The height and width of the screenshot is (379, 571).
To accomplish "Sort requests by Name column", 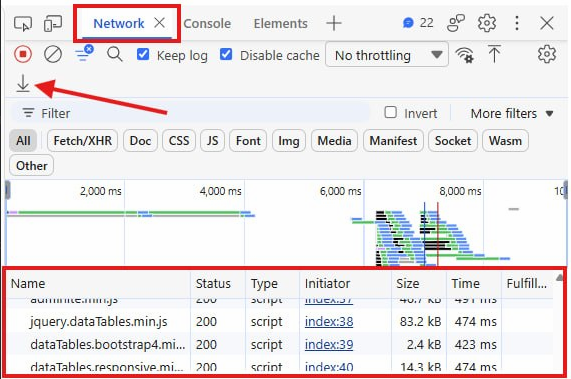I will pyautogui.click(x=98, y=284).
